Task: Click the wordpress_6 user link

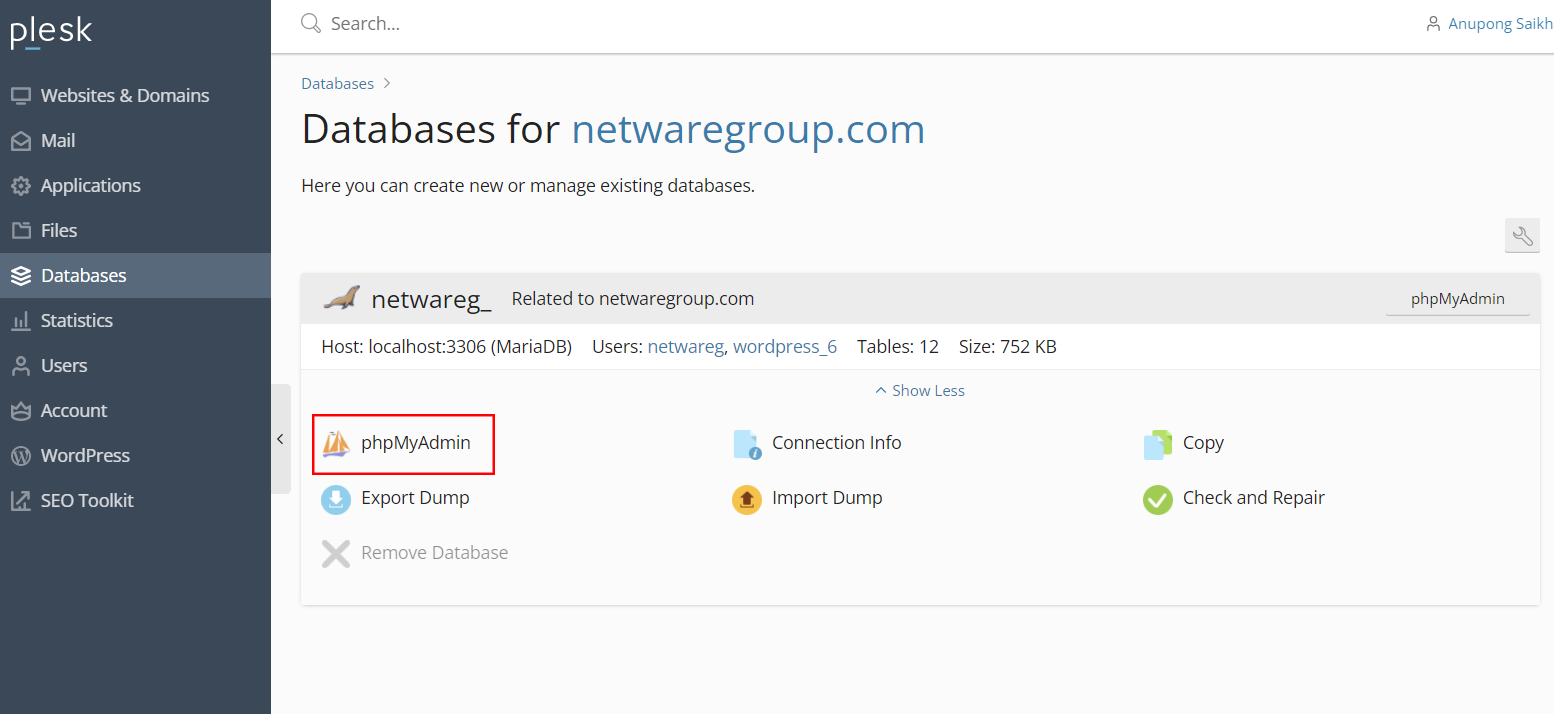Action: coord(784,347)
